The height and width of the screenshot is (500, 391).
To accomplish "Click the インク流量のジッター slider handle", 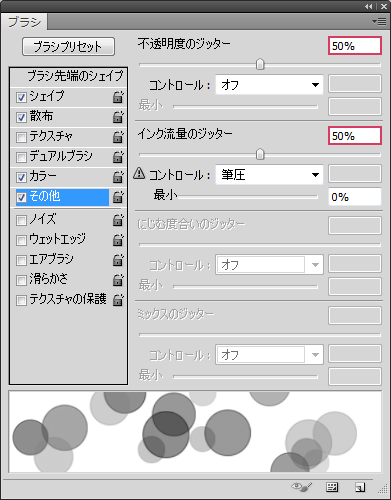I will [x=260, y=154].
